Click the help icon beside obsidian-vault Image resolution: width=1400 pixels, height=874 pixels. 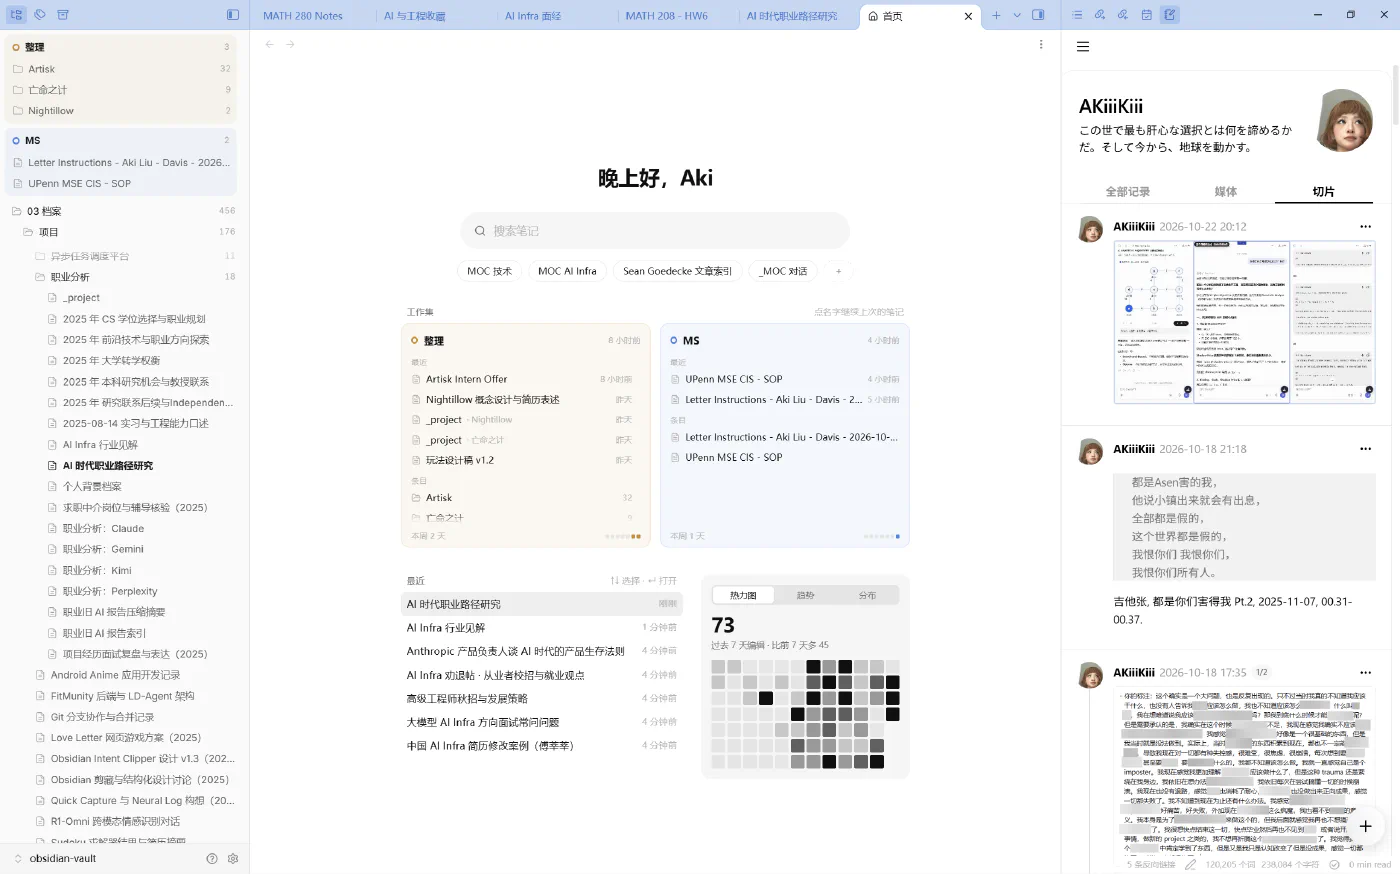[211, 858]
